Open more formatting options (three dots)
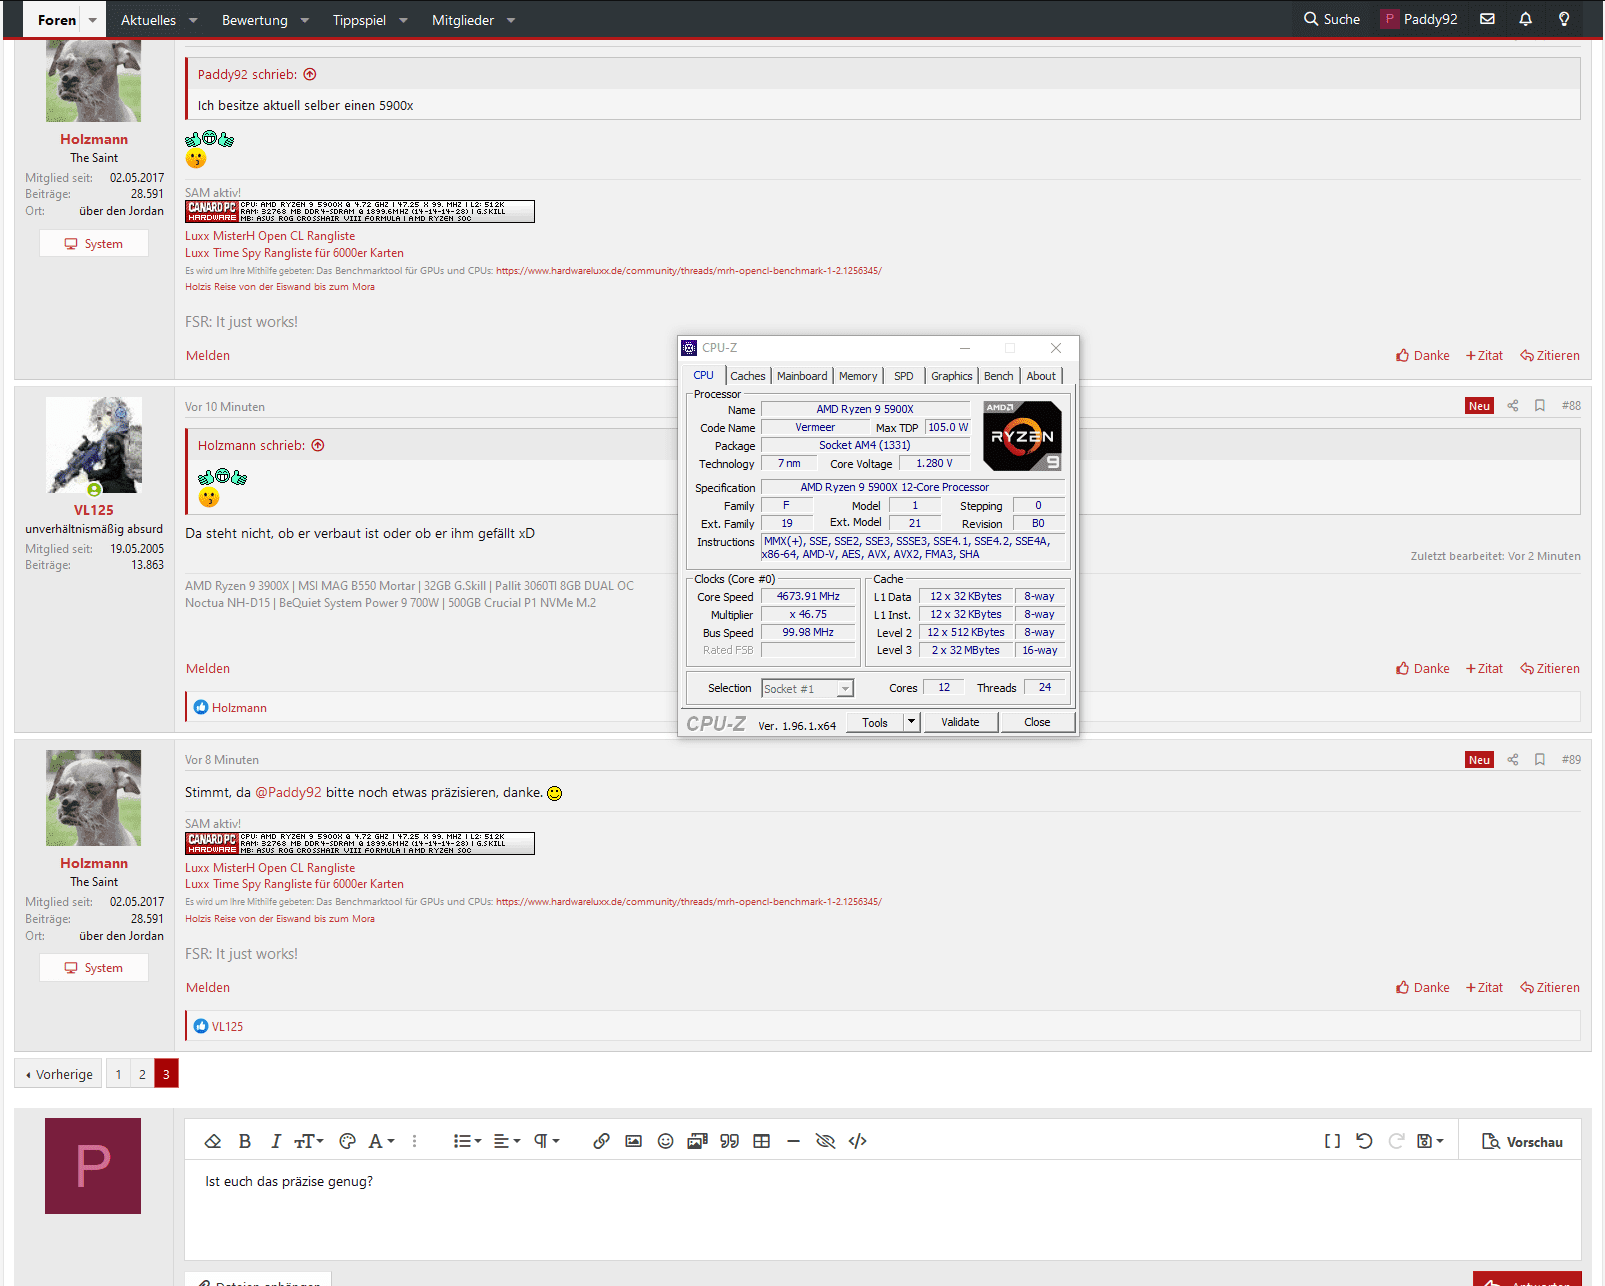The image size is (1605, 1286). [x=414, y=1141]
